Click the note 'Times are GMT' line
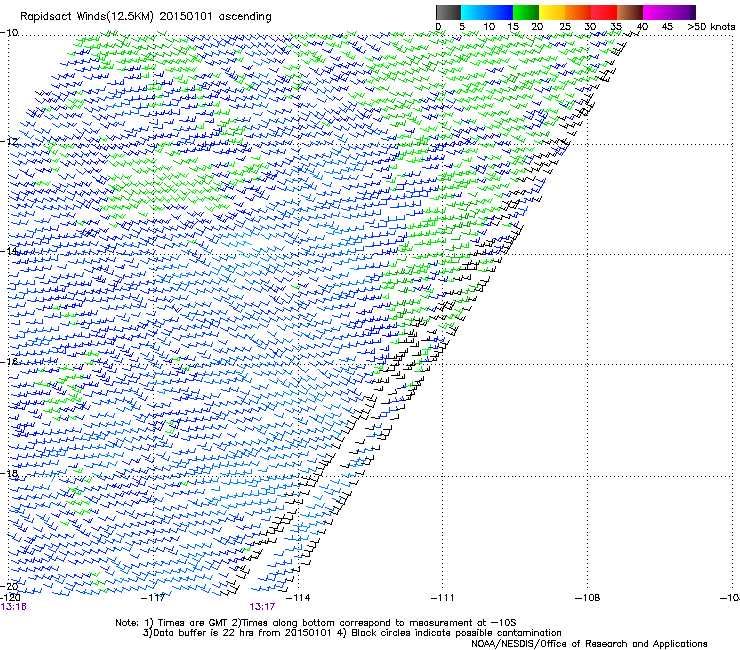The width and height of the screenshot is (740, 650). (316, 623)
